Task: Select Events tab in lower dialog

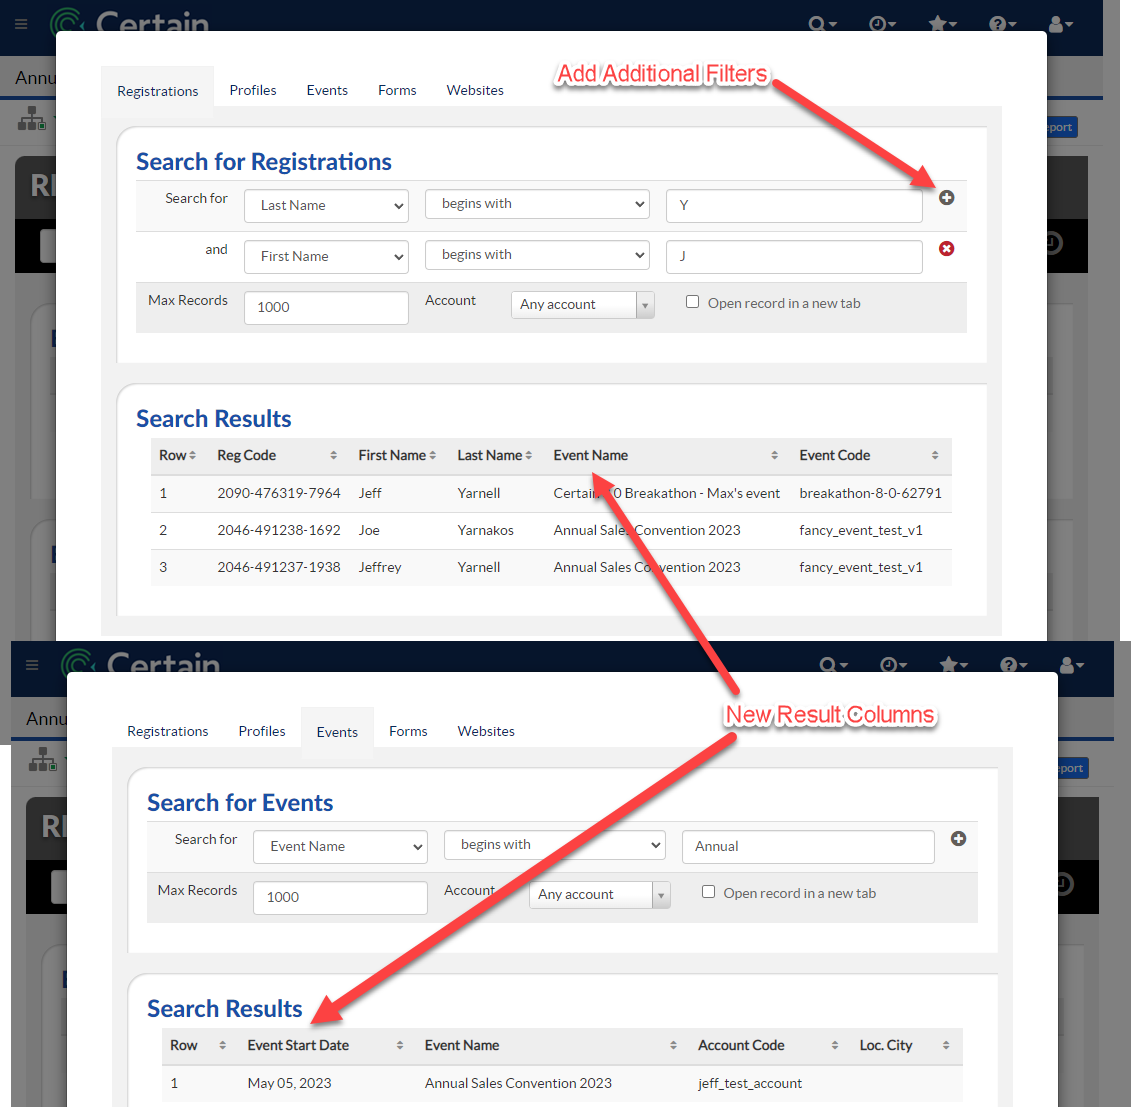Action: pyautogui.click(x=337, y=732)
